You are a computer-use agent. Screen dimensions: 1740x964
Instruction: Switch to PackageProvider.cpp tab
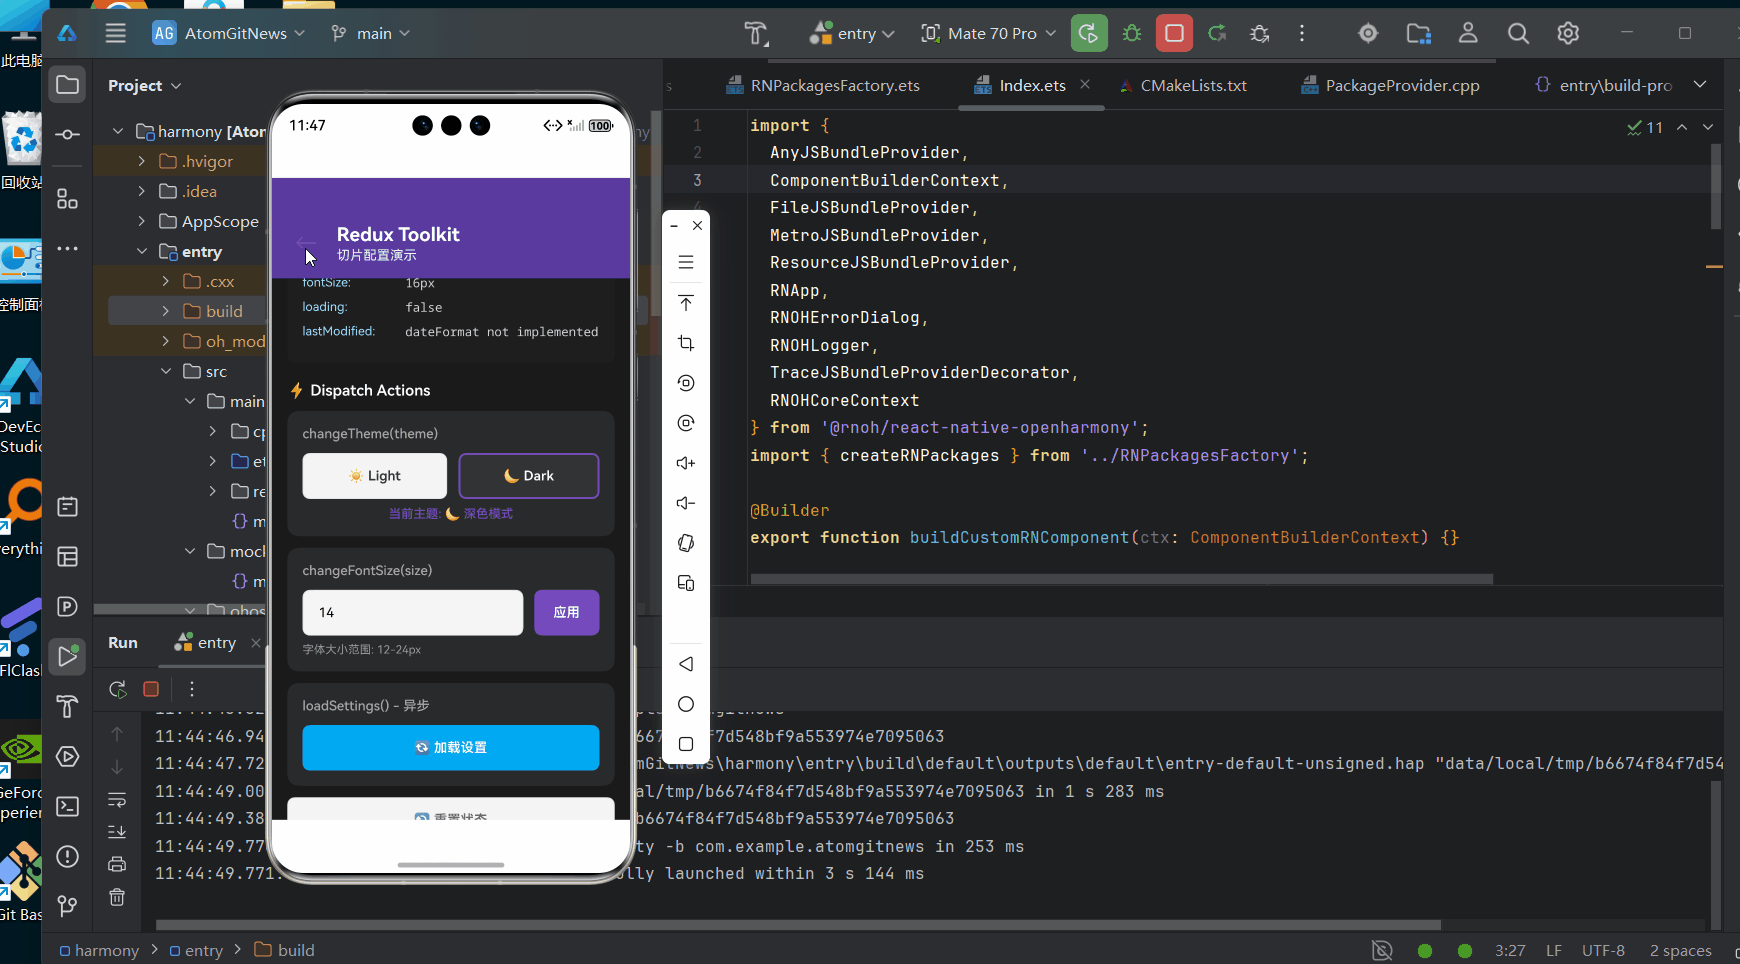coord(1390,85)
